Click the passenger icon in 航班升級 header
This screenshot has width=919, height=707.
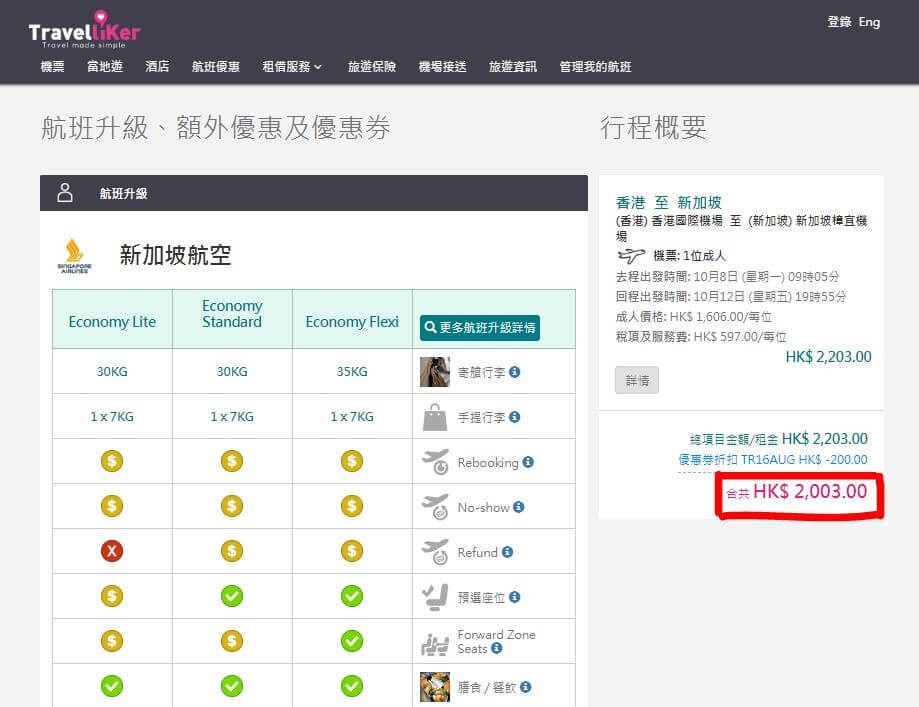pyautogui.click(x=65, y=192)
